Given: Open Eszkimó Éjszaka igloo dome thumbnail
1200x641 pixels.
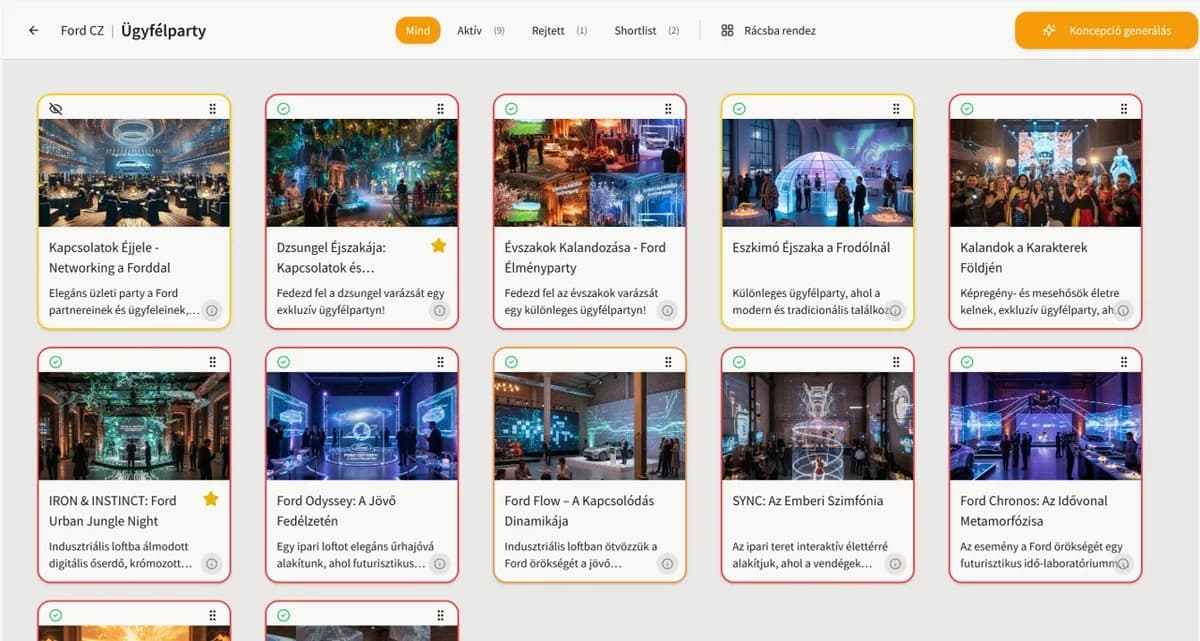Looking at the screenshot, I should point(818,173).
